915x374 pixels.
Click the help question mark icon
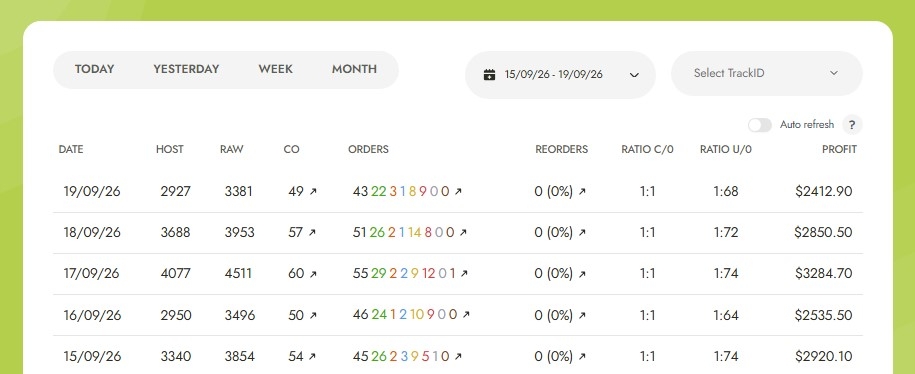click(x=852, y=125)
